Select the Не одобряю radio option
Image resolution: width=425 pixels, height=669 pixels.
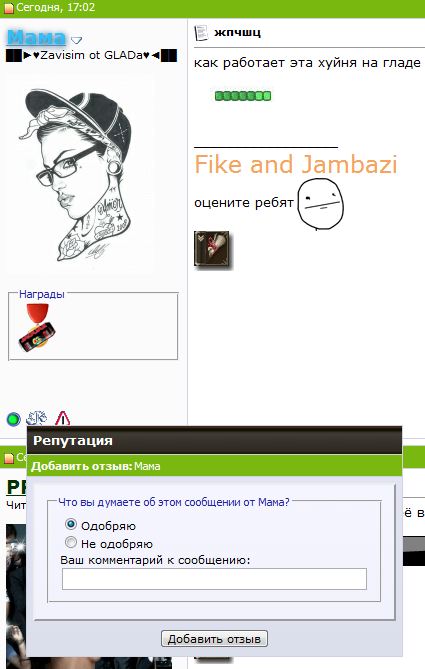click(71, 542)
